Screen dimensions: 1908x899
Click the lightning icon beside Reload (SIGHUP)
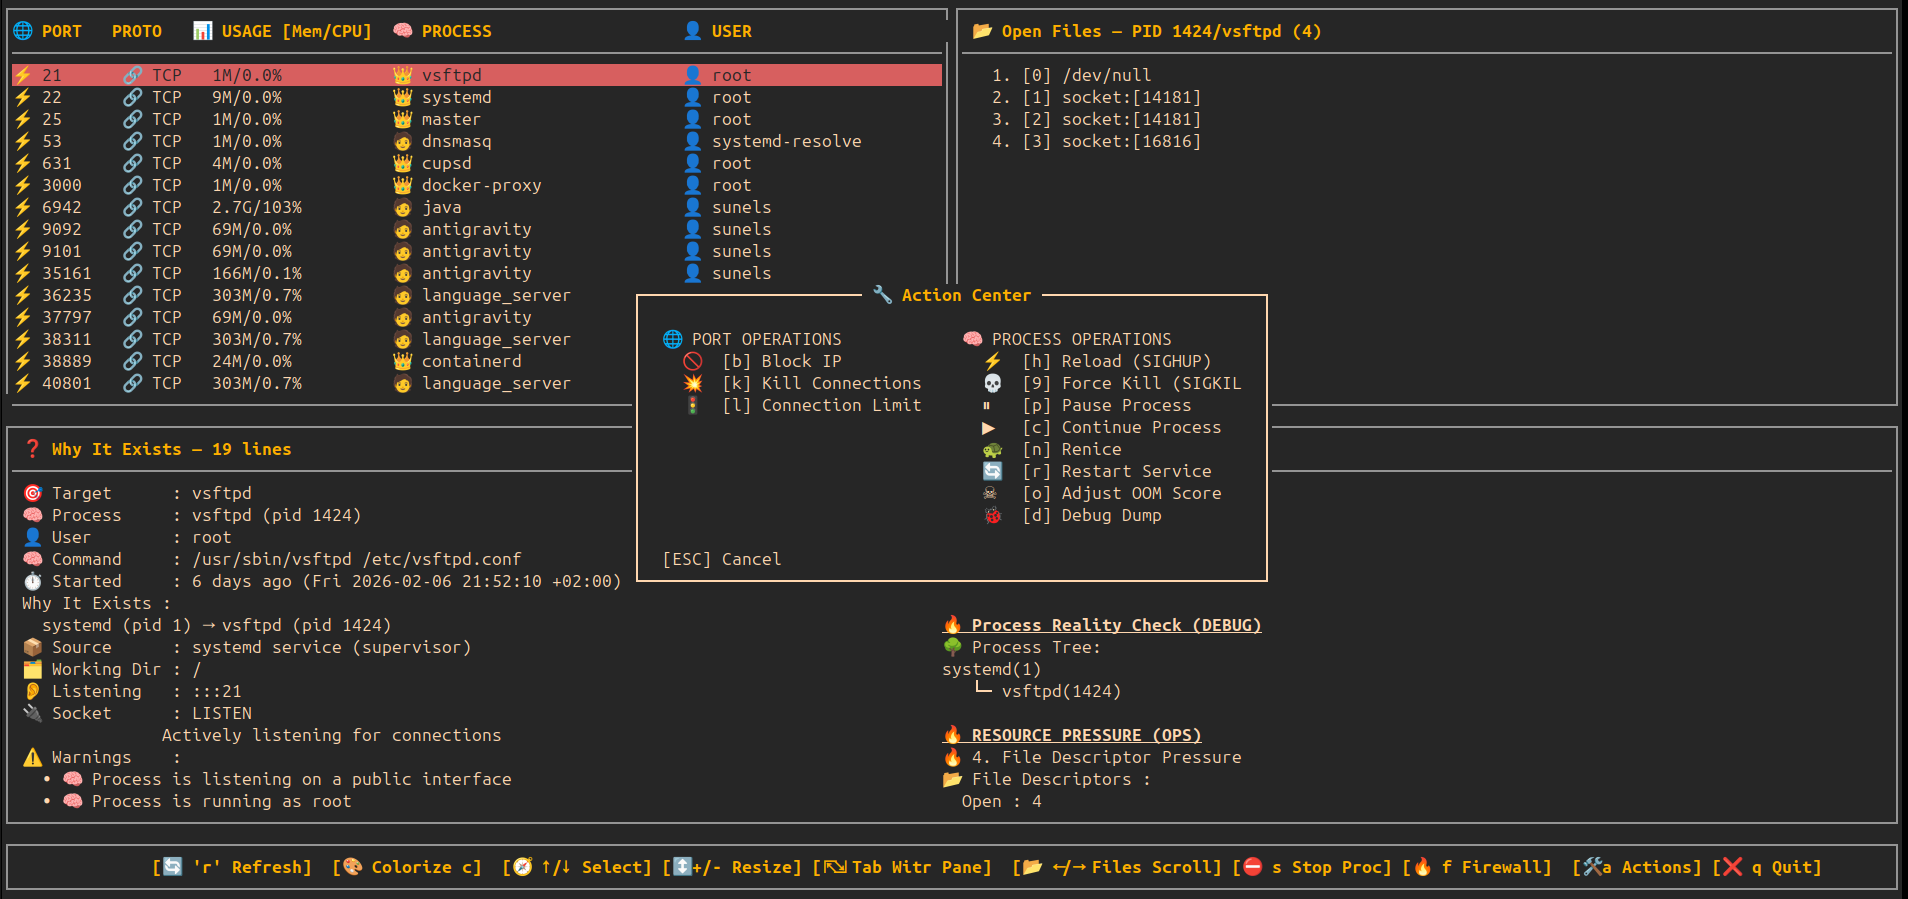pos(992,361)
